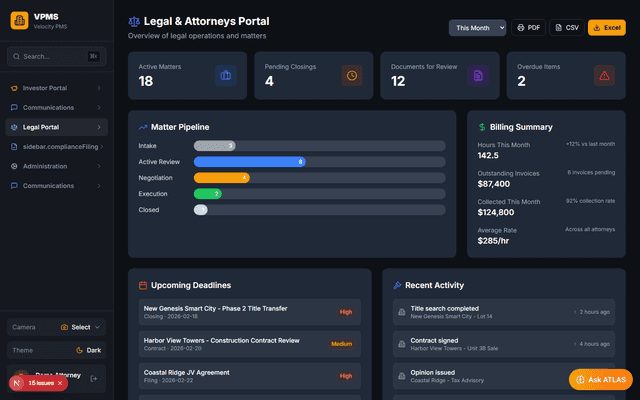Image resolution: width=640 pixels, height=400 pixels.
Task: Expand the first Communications chevron
Action: pyautogui.click(x=99, y=108)
